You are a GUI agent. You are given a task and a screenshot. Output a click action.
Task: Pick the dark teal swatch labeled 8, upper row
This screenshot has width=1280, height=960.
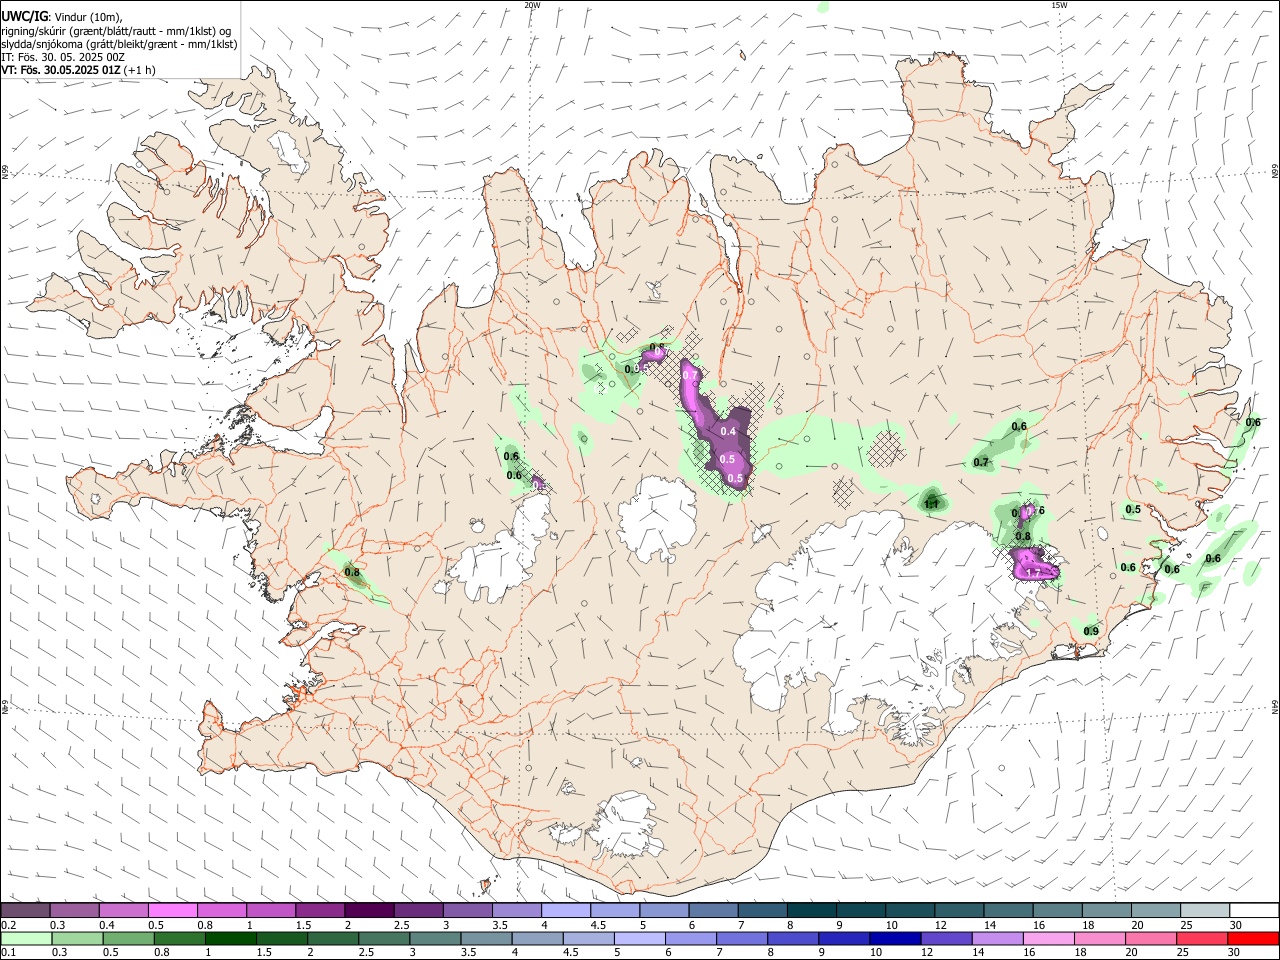click(811, 910)
